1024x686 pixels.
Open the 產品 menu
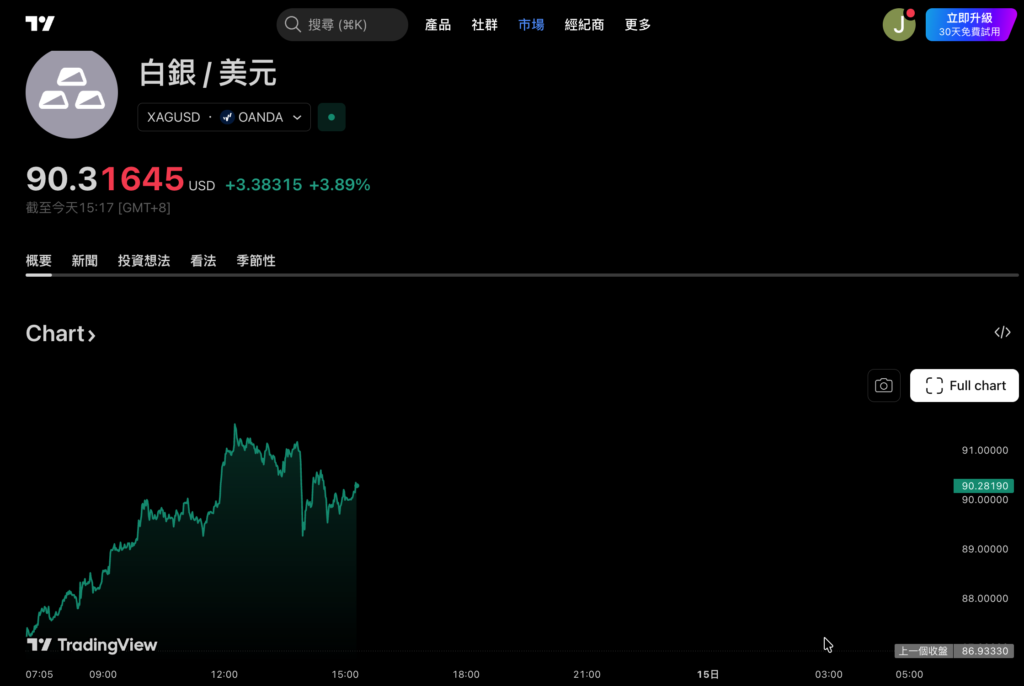pos(438,24)
